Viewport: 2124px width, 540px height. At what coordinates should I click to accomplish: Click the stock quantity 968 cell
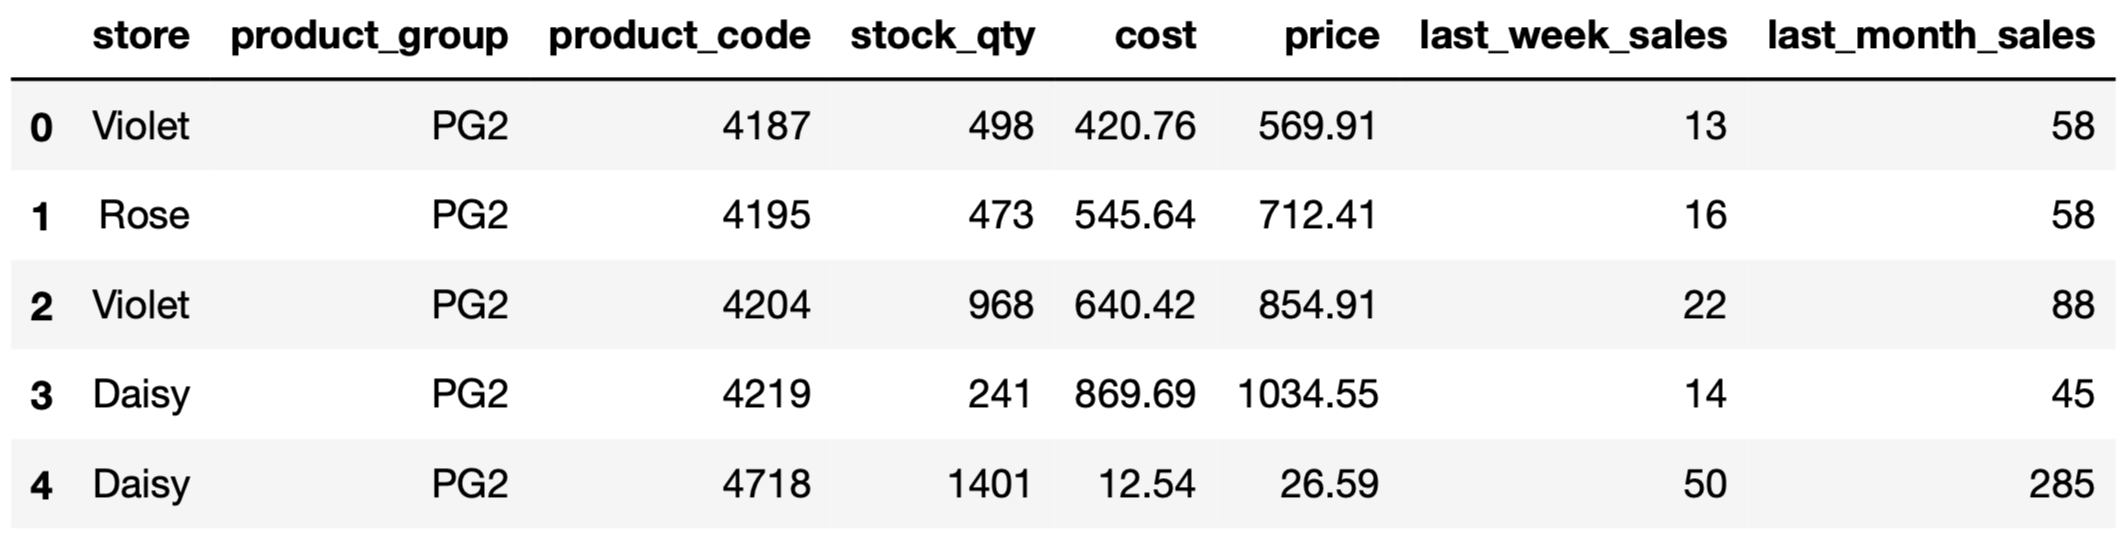(x=1000, y=305)
